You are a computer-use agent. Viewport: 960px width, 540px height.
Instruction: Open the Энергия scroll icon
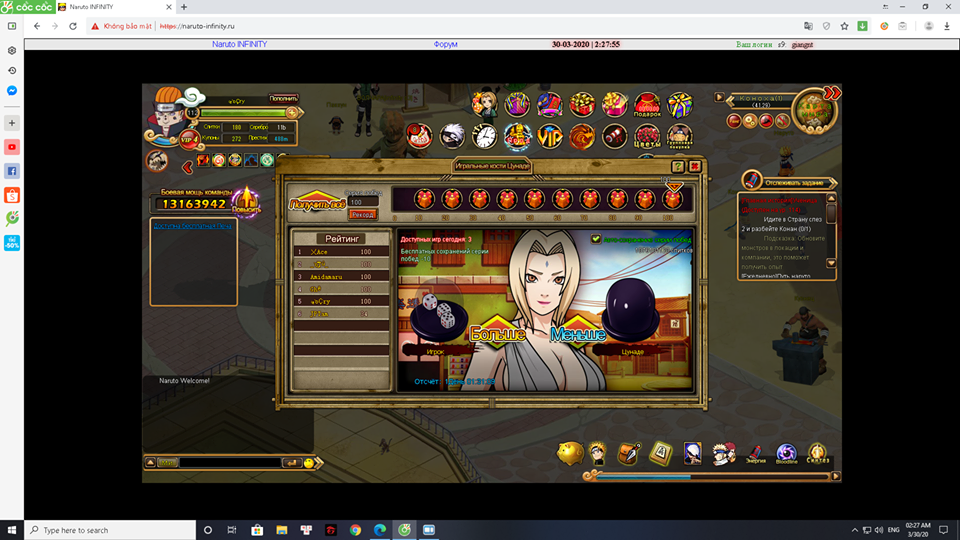[x=756, y=454]
